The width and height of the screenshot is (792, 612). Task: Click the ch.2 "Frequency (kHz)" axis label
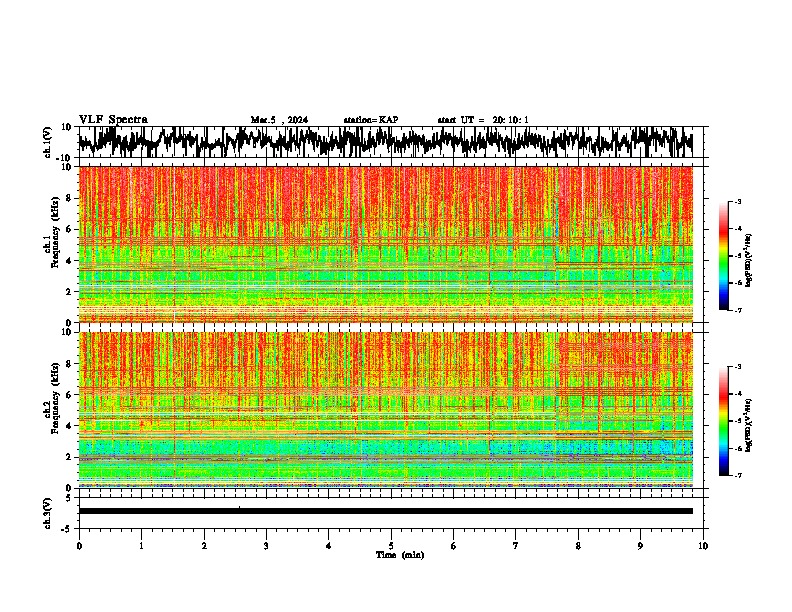click(55, 398)
